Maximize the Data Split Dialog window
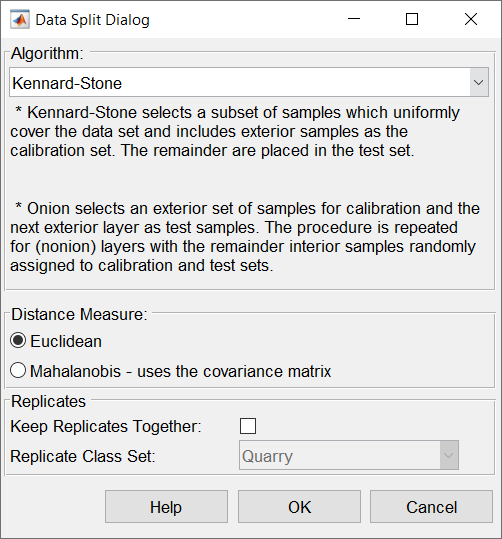The height and width of the screenshot is (539, 502). pos(412,19)
